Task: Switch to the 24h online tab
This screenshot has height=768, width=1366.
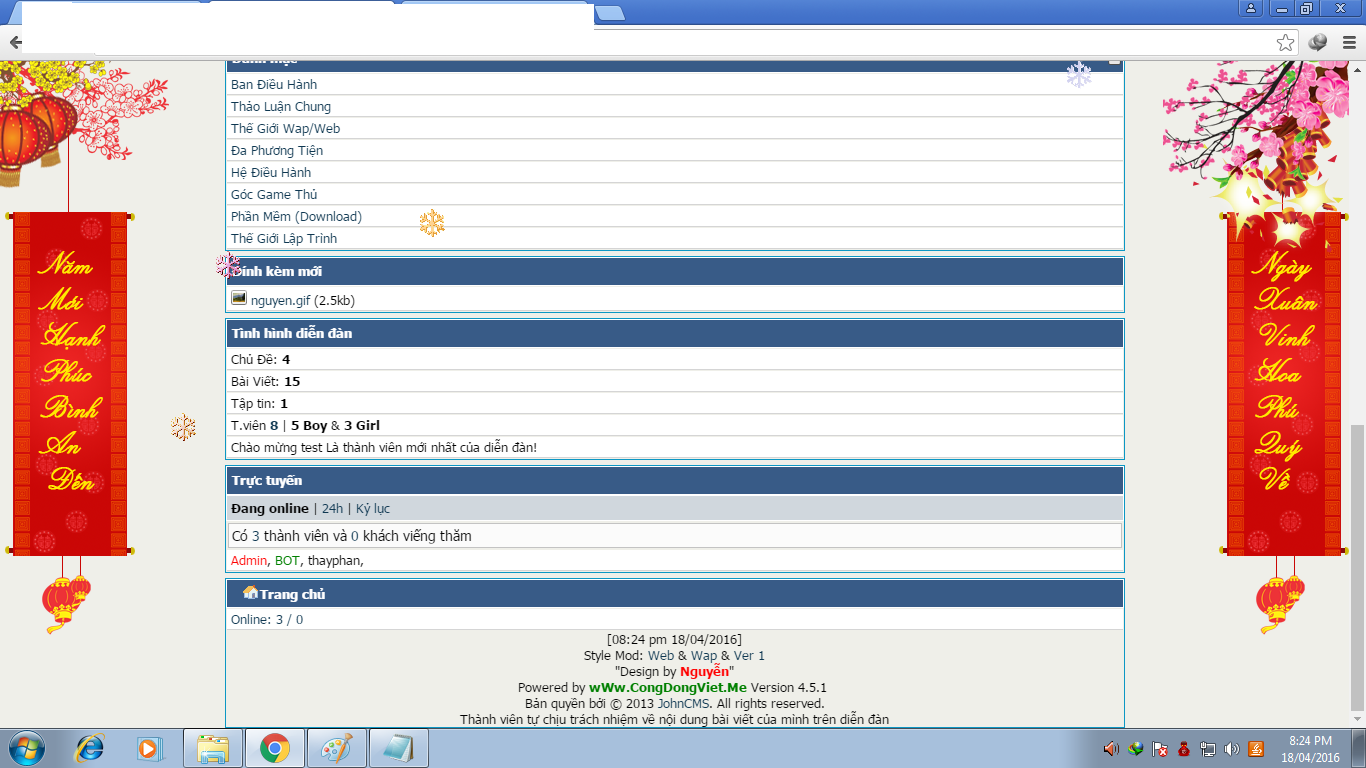Action: pyautogui.click(x=332, y=509)
